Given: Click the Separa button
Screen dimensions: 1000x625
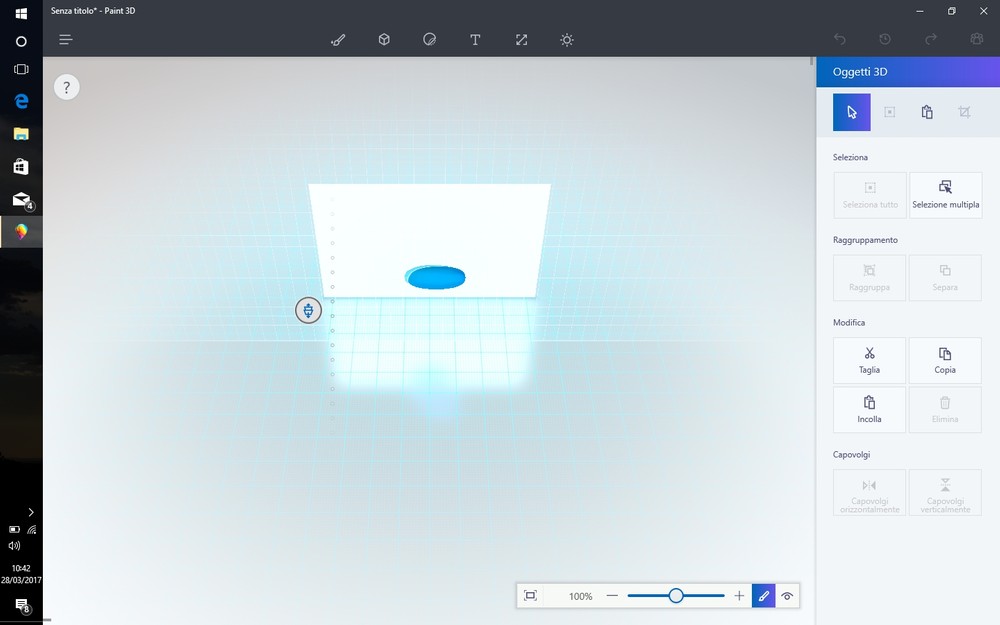Looking at the screenshot, I should [945, 277].
